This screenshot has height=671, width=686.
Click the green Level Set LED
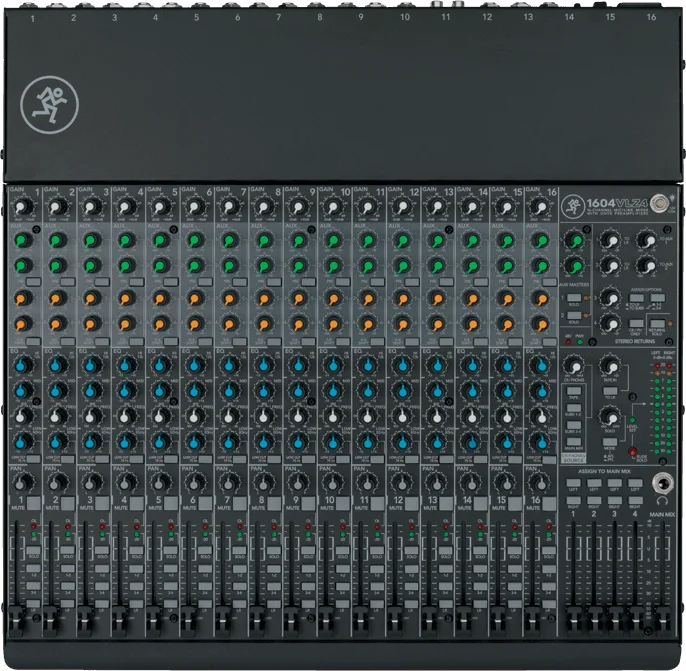point(632,420)
